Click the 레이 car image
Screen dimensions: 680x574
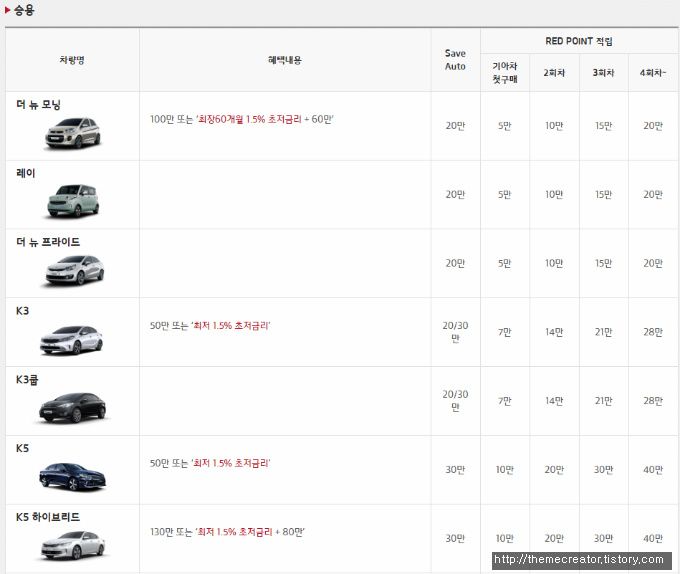point(73,201)
